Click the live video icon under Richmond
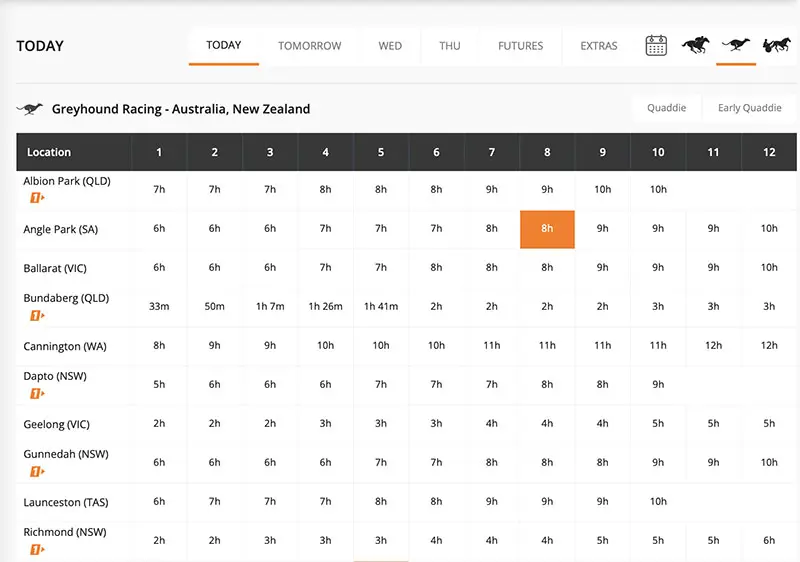 click(37, 550)
